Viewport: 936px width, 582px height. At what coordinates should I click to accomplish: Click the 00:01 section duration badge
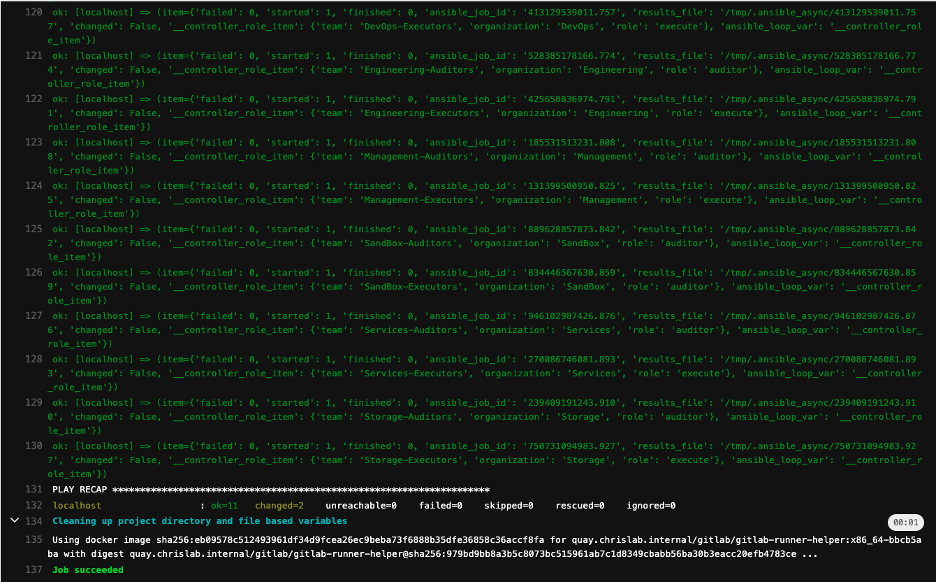[x=906, y=522]
